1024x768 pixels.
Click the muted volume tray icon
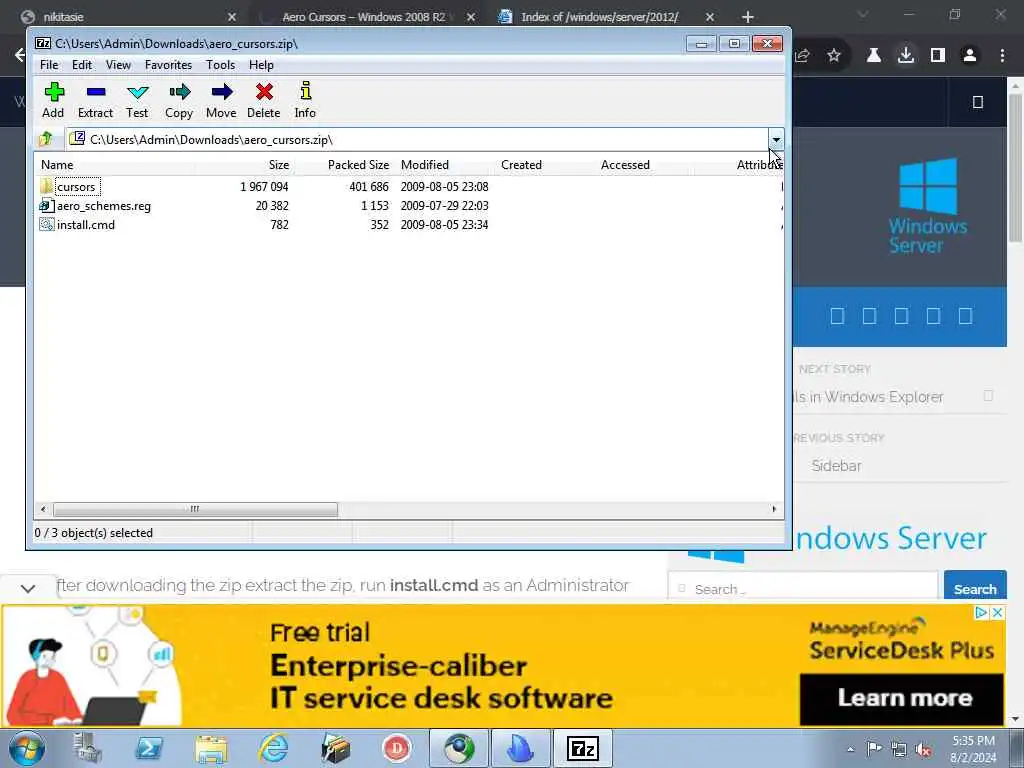pos(923,750)
